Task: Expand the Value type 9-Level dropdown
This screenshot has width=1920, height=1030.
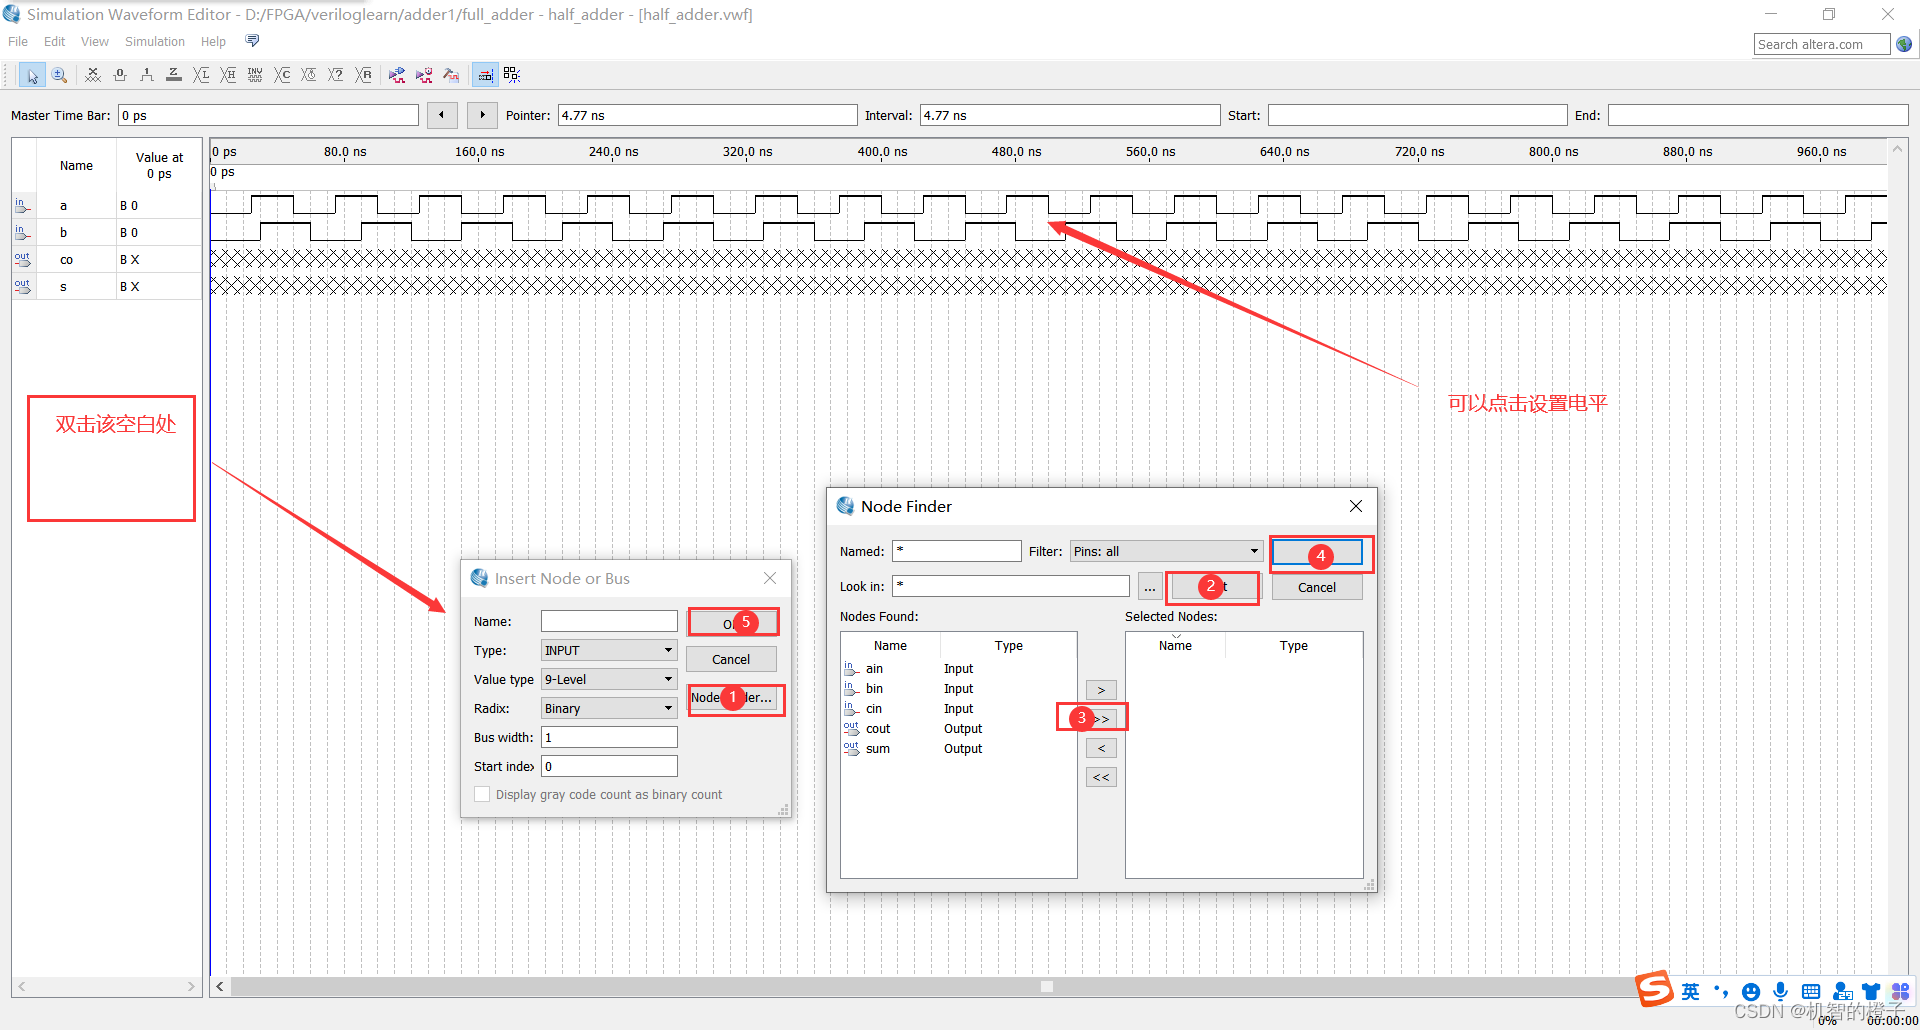Action: 609,679
